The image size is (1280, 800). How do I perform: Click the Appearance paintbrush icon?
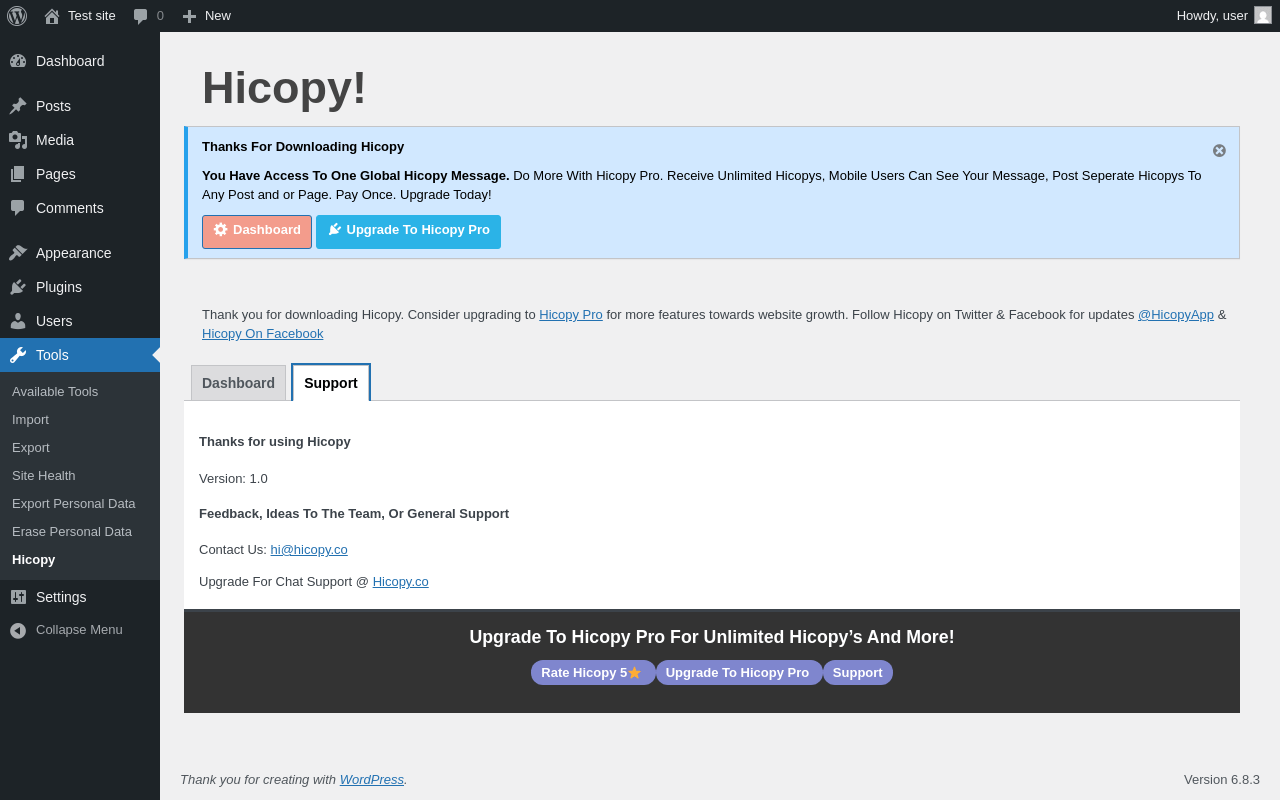(18, 253)
